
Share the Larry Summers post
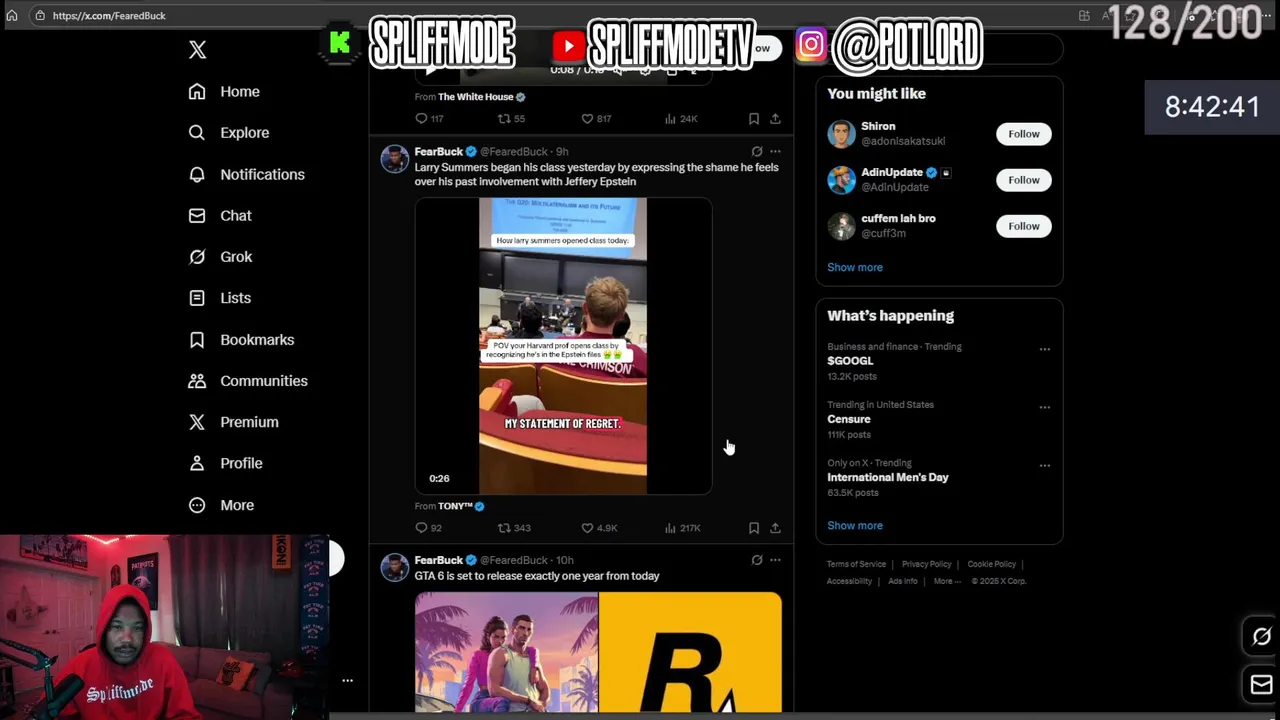(775, 528)
